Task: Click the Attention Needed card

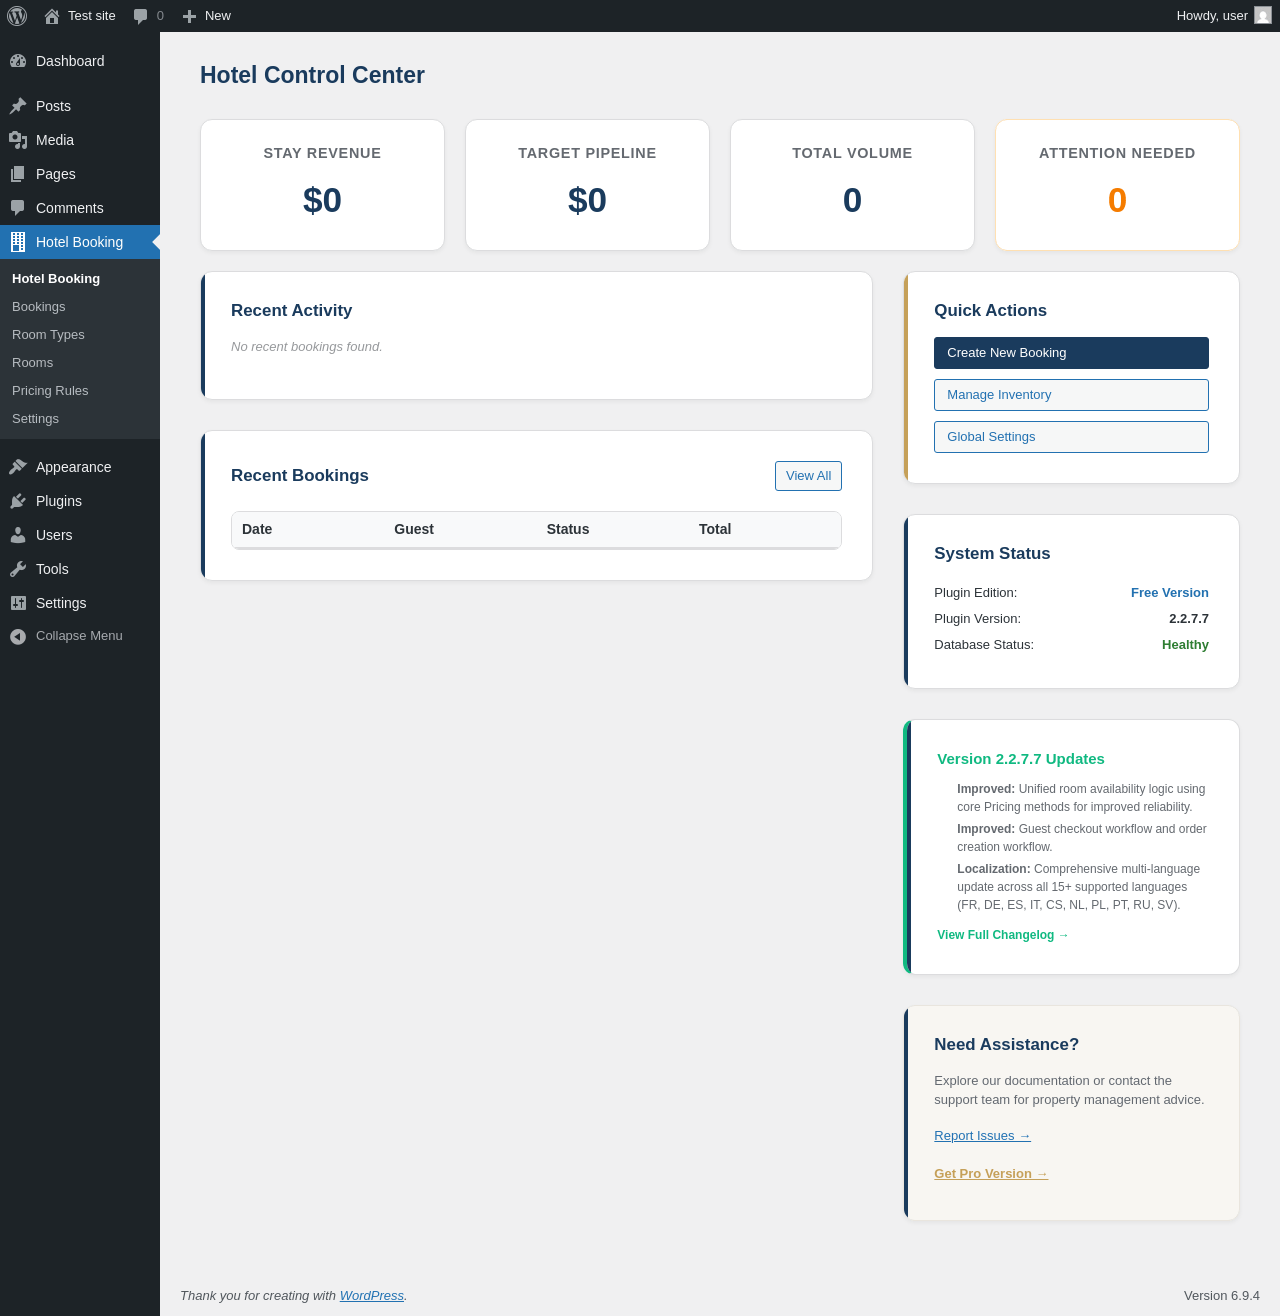Action: (x=1117, y=185)
